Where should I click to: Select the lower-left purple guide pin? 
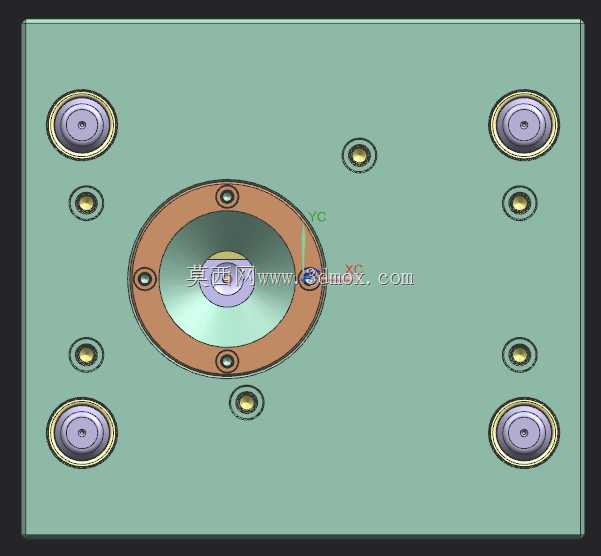pyautogui.click(x=82, y=433)
